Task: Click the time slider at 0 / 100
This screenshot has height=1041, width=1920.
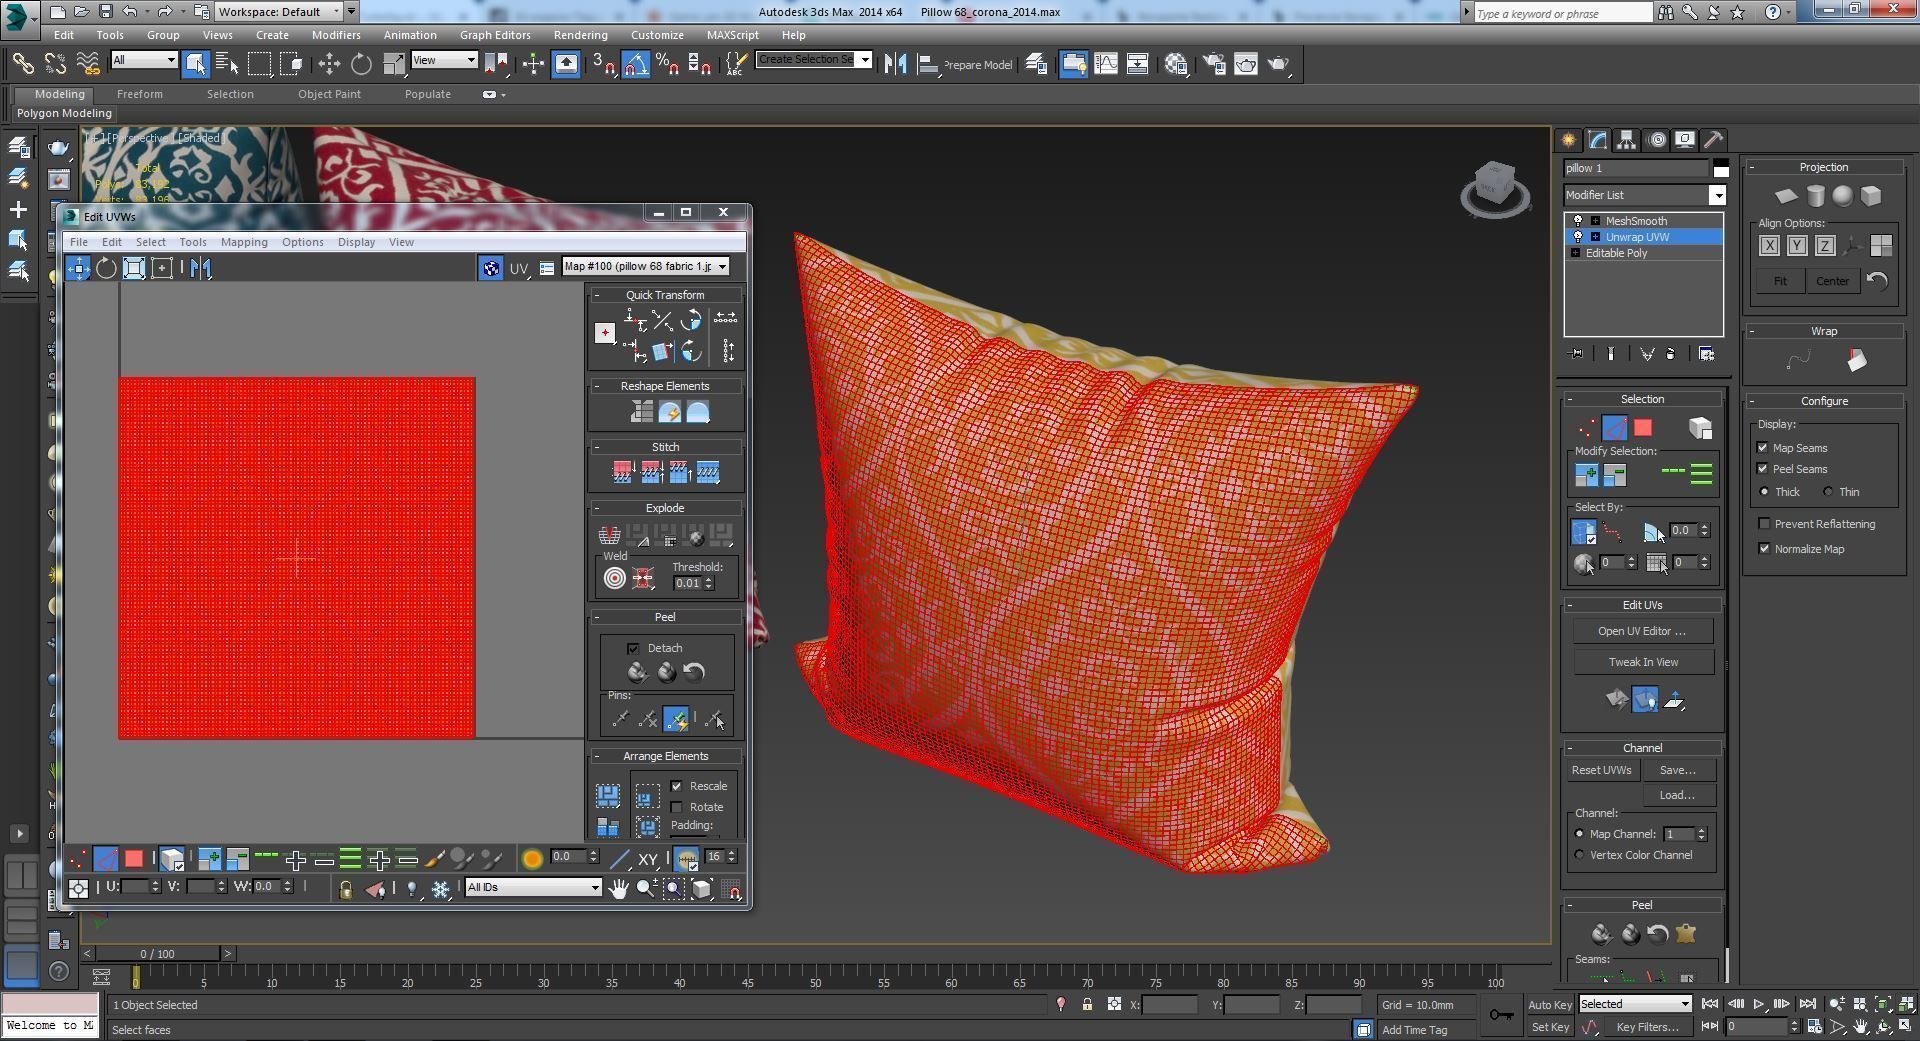Action: [157, 954]
